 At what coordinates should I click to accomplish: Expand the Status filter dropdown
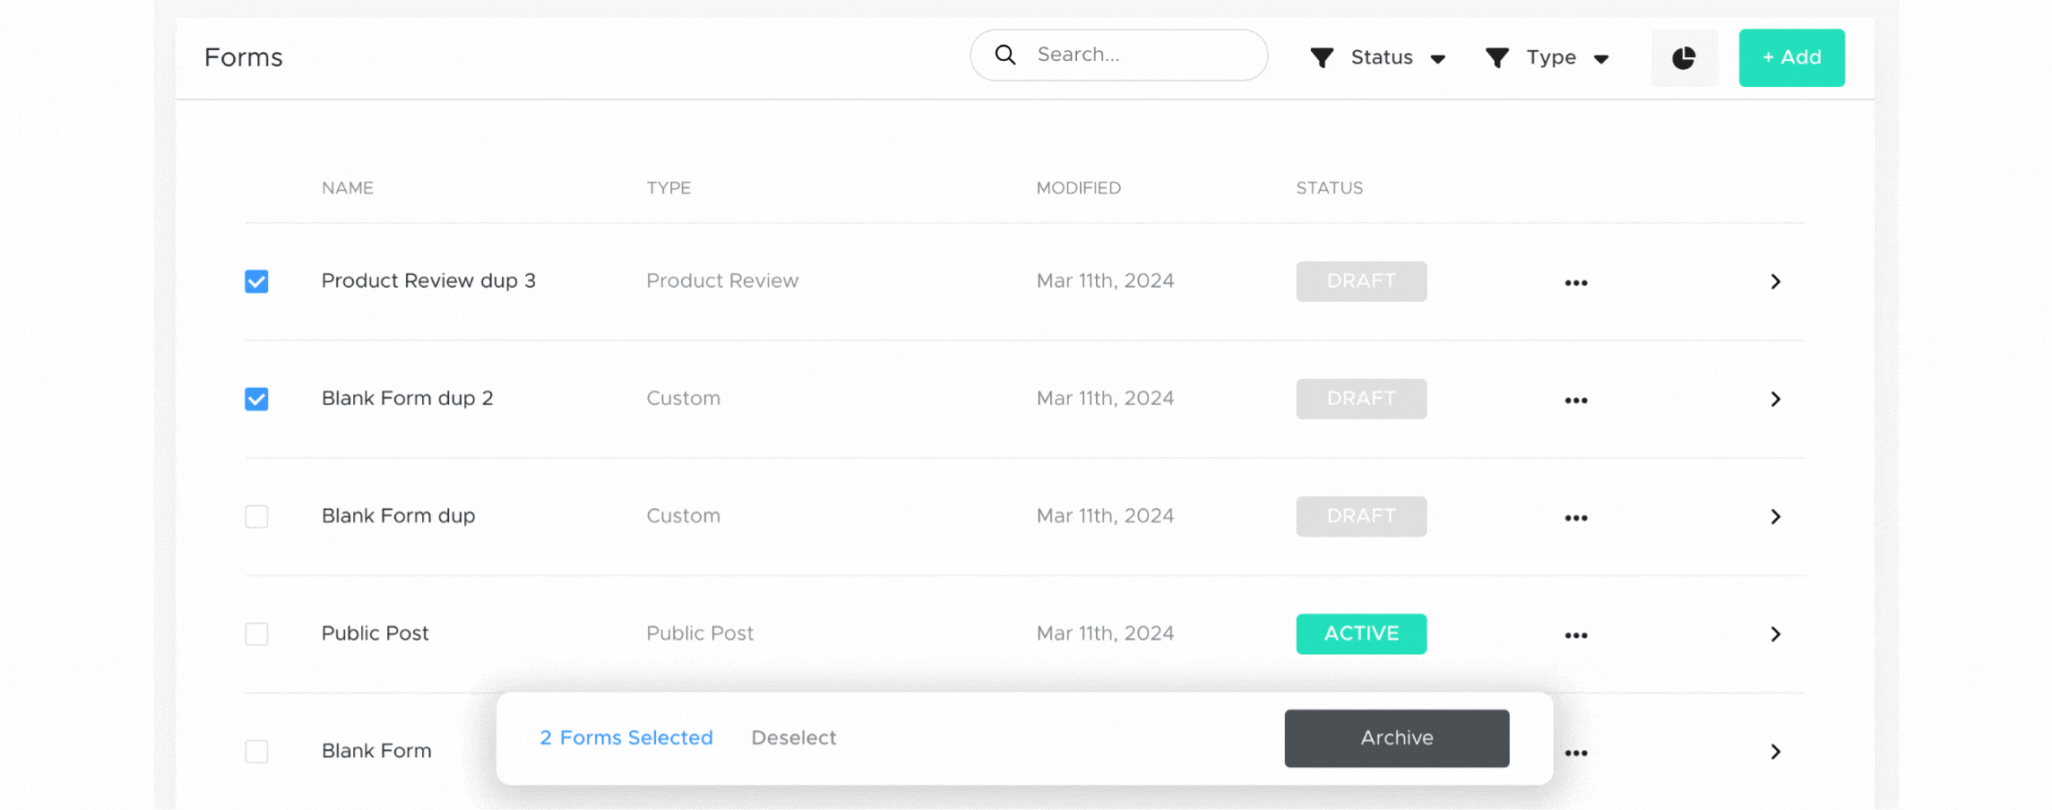pyautogui.click(x=1438, y=59)
